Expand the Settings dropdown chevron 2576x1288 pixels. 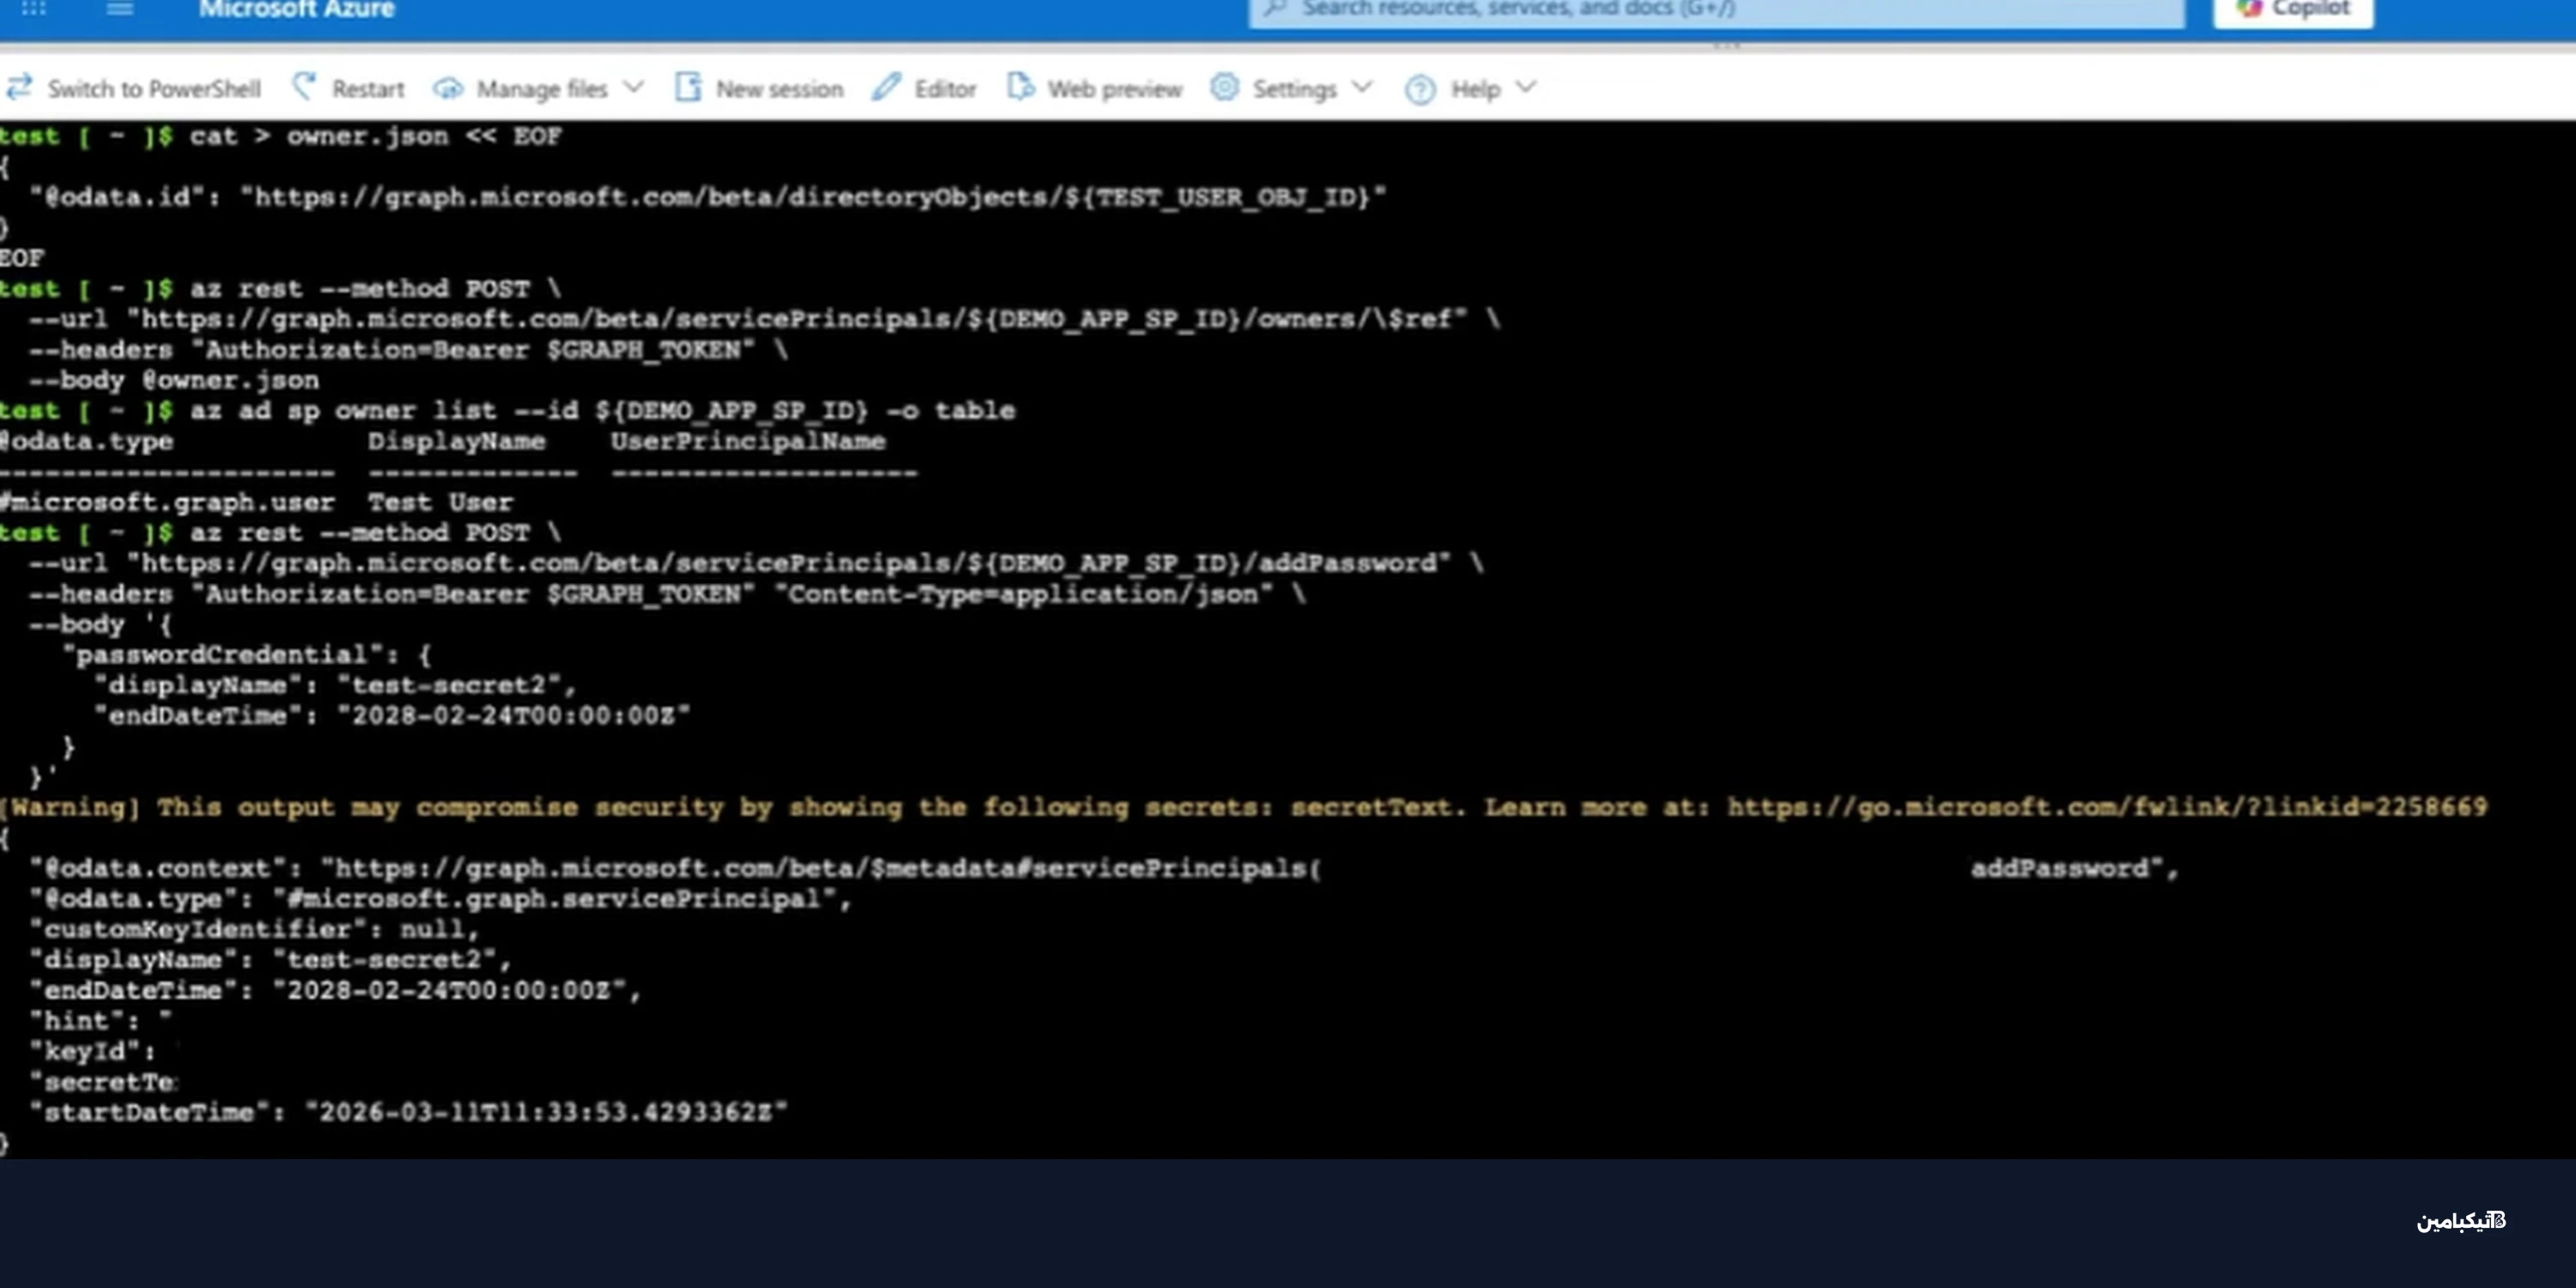1362,88
